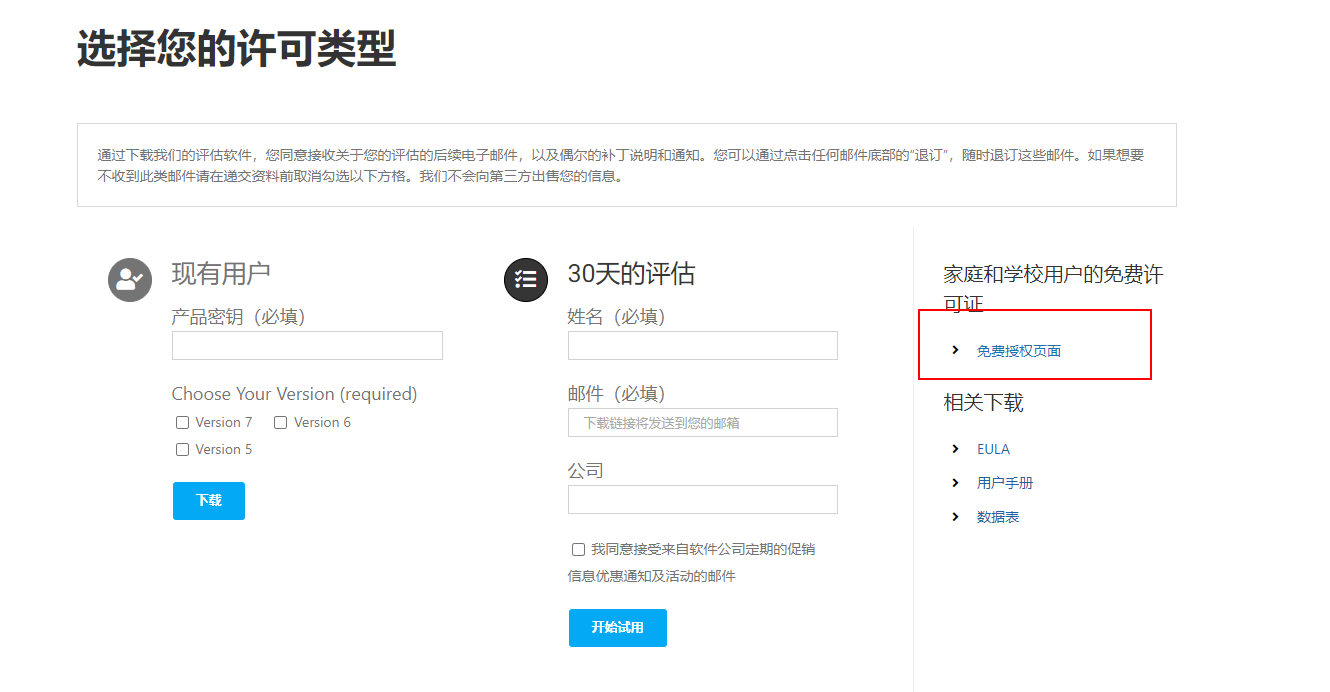Click the 相关下载 heading
This screenshot has width=1330, height=692.
[x=984, y=403]
